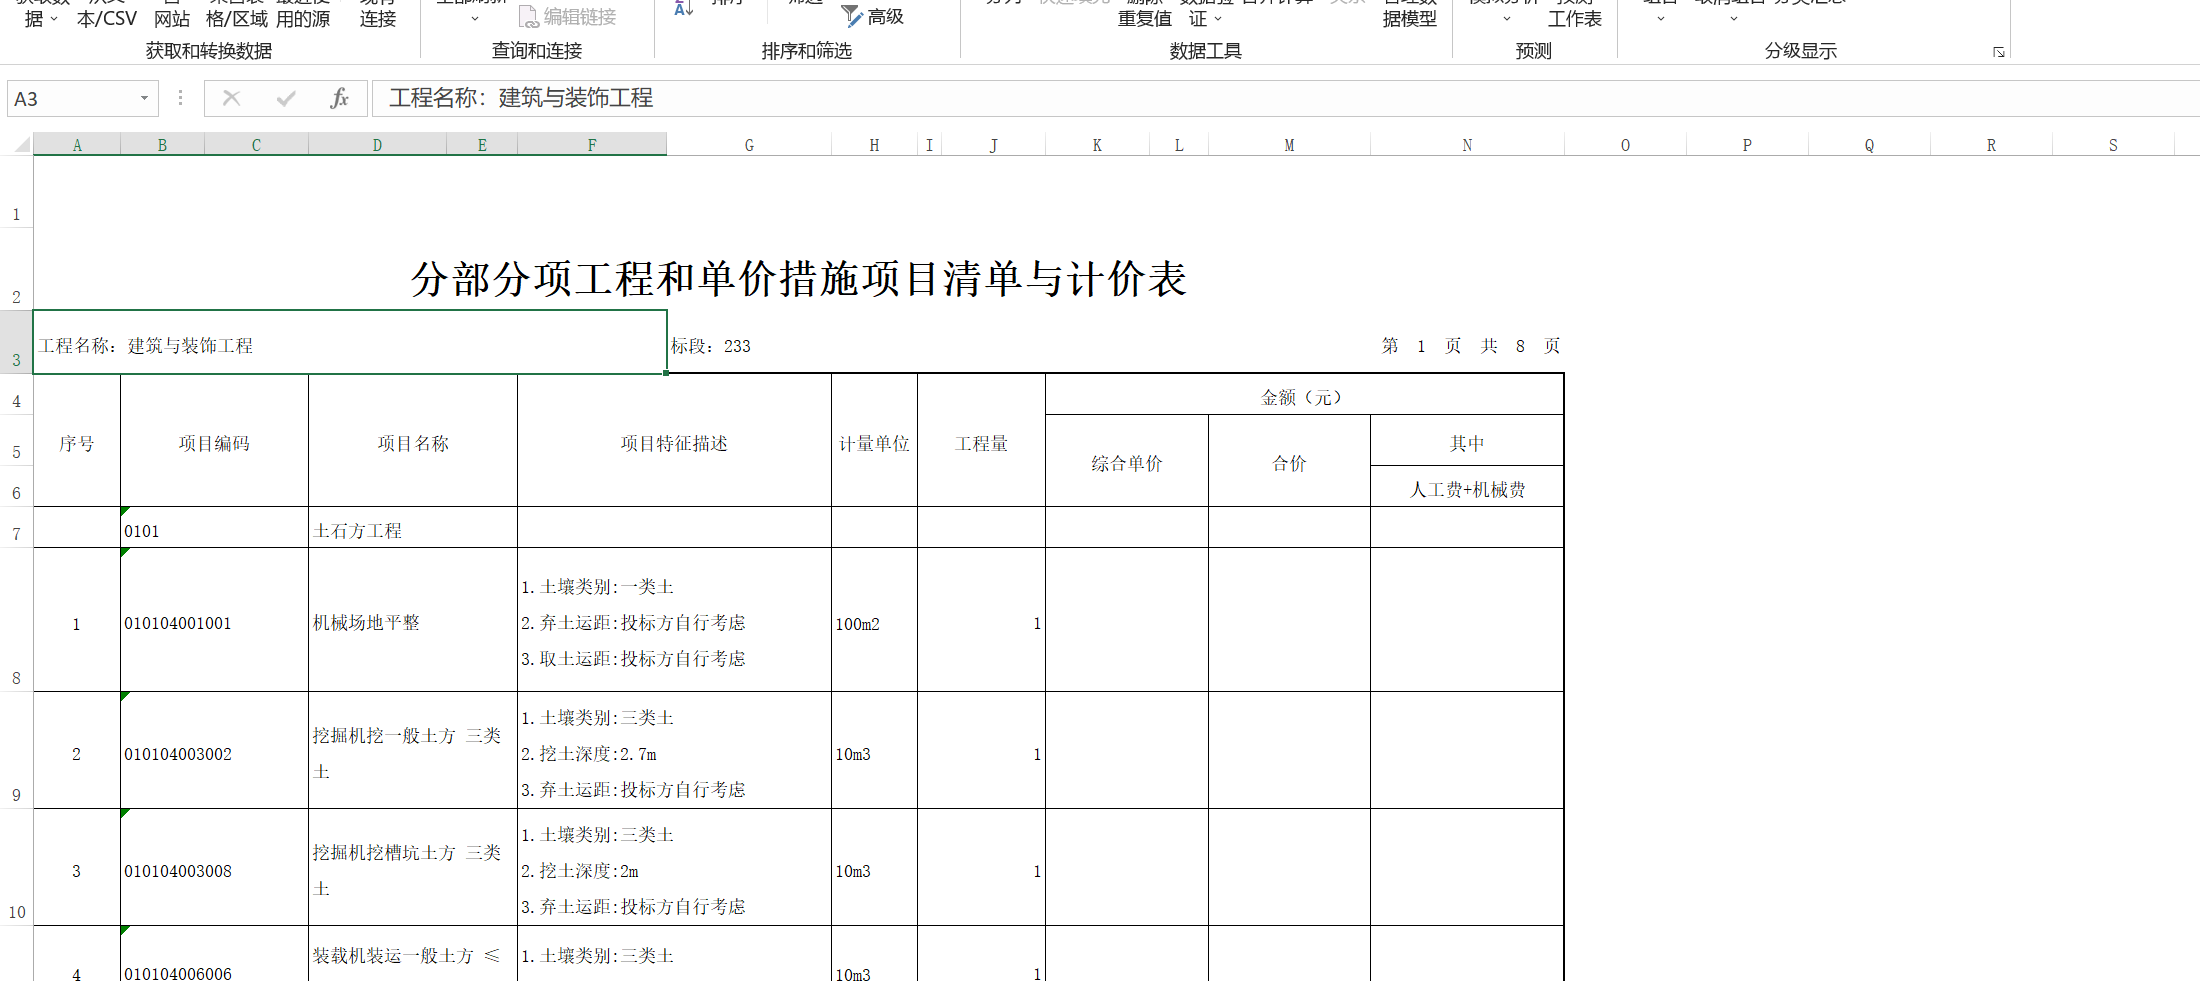This screenshot has width=2200, height=981.
Task: Select row 4 header
Action: (x=16, y=394)
